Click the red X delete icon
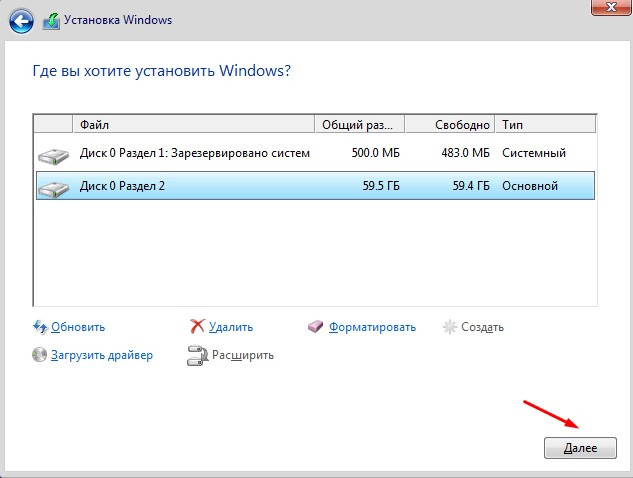The image size is (633, 478). (x=197, y=326)
